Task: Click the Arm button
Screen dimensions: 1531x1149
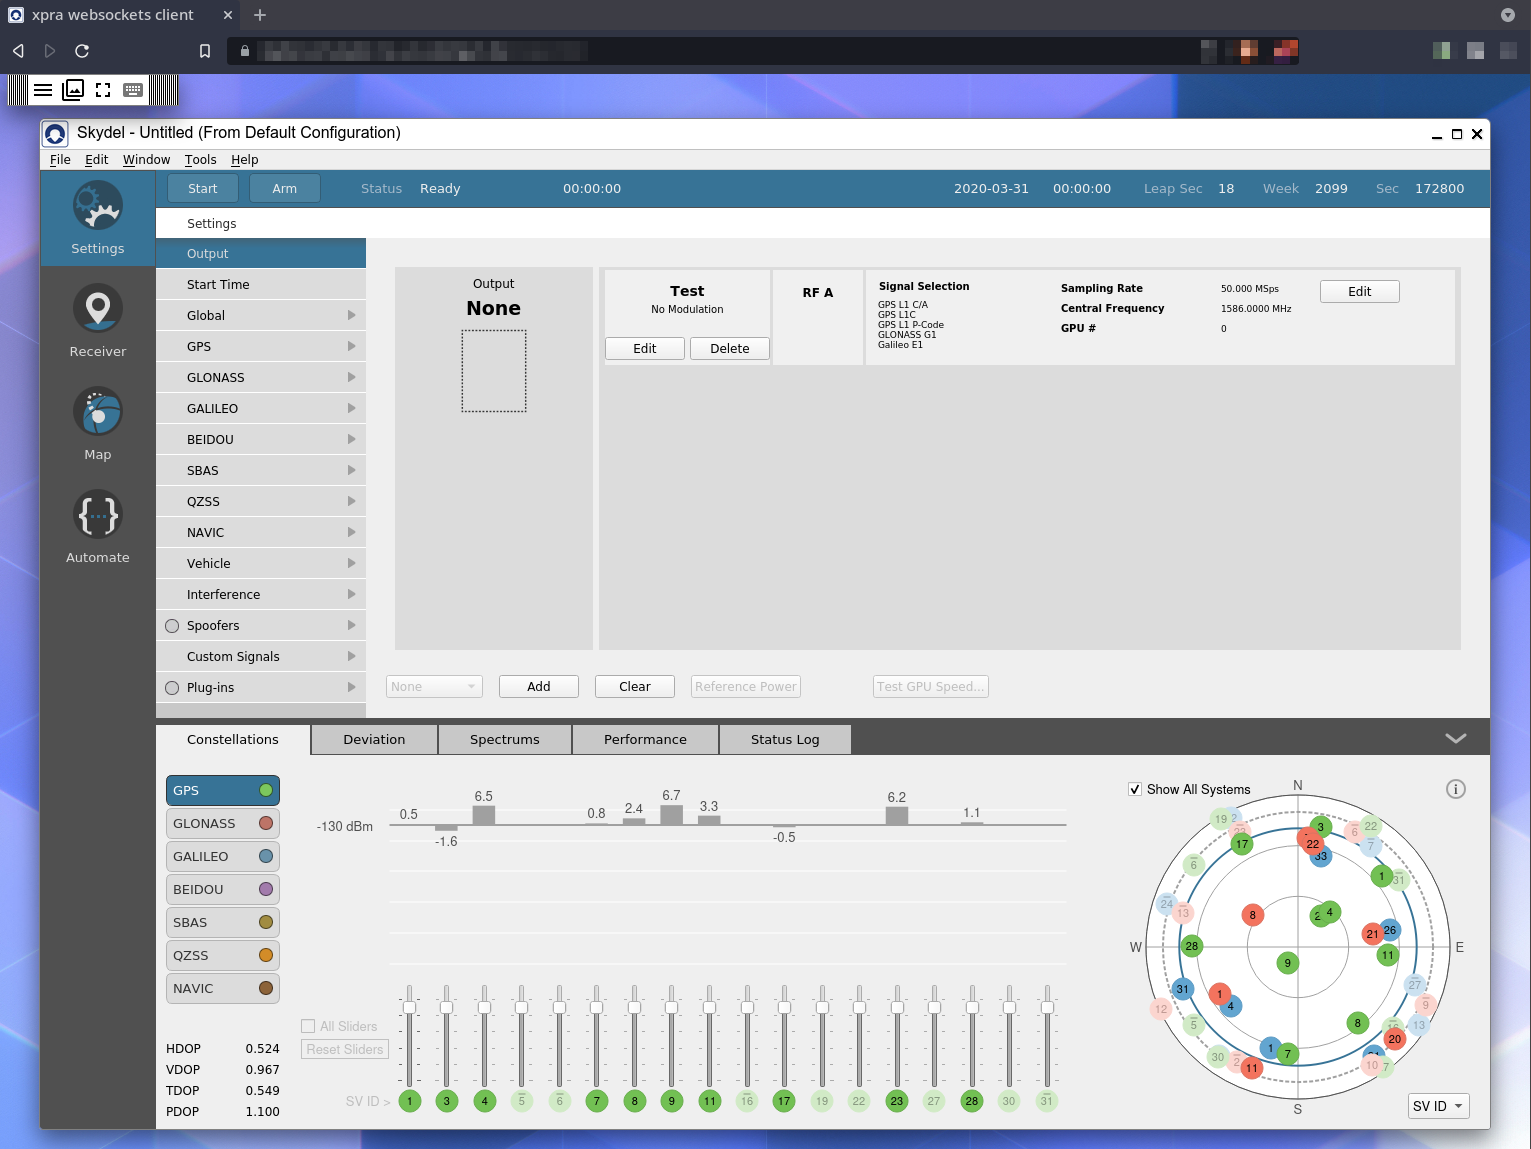Action: pyautogui.click(x=285, y=188)
